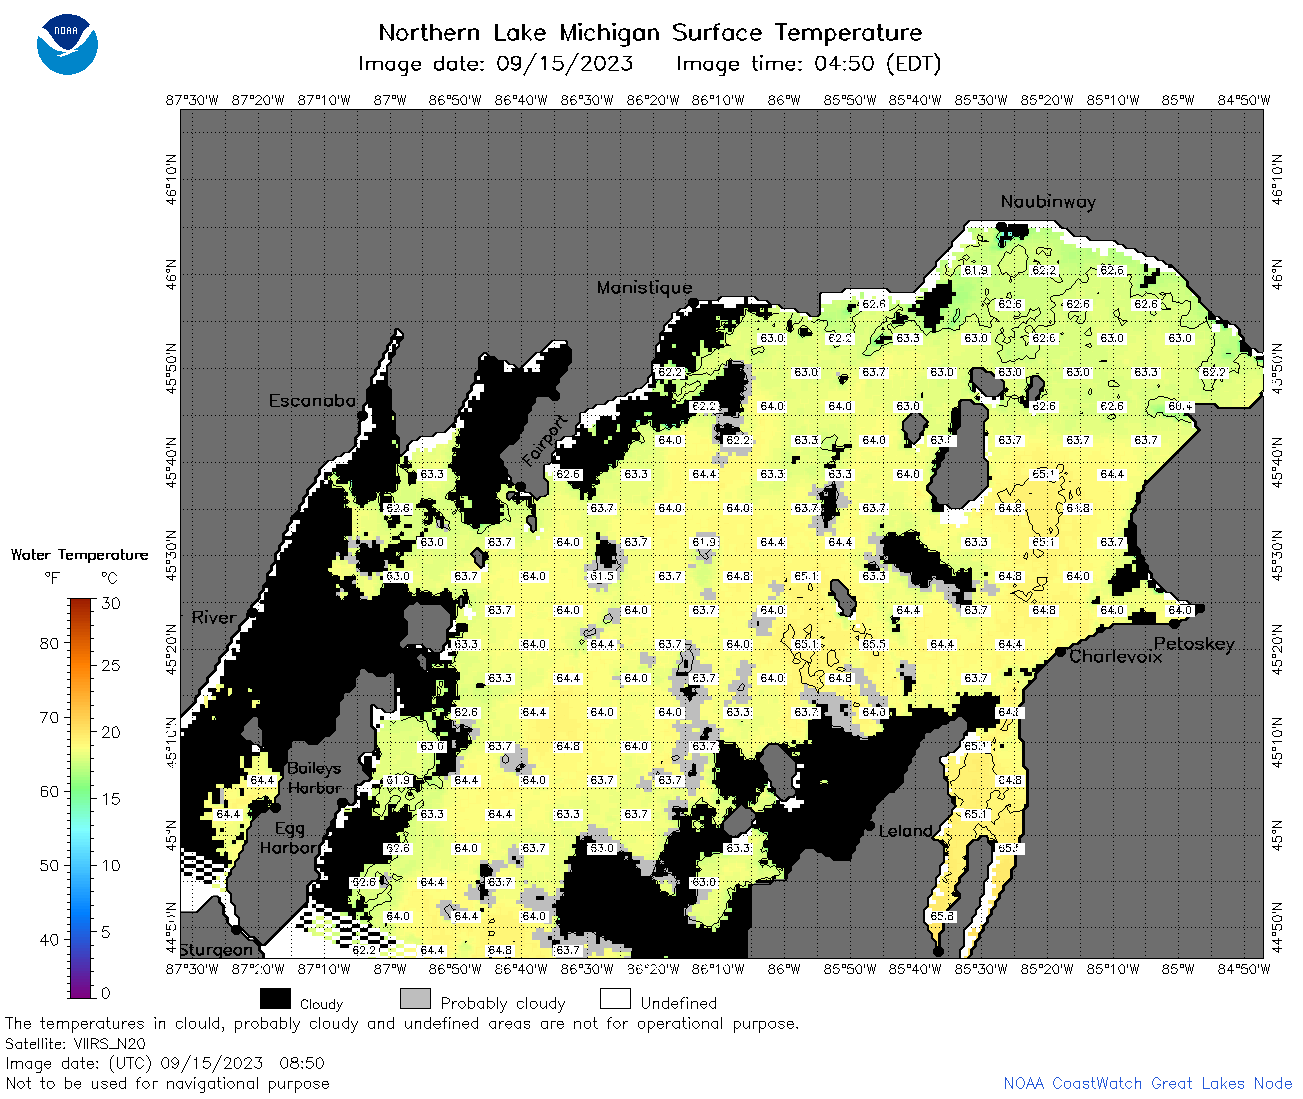Image resolution: width=1303 pixels, height=1099 pixels.
Task: Click the 60.4 temperature reading on the map
Action: point(1180,406)
